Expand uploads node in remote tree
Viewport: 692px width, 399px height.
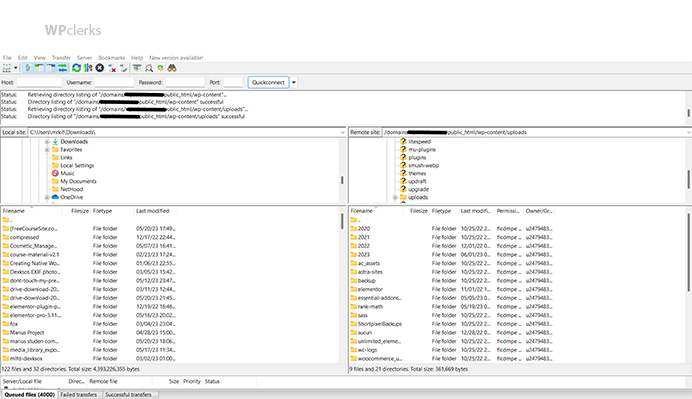(x=395, y=197)
